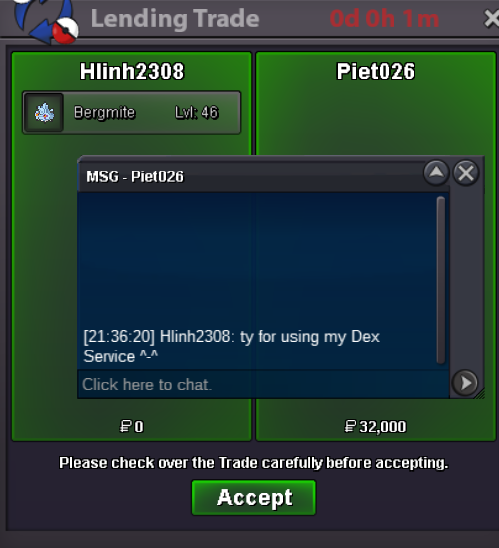Select the Bergmite Lvl 46 trade entry

131,113
